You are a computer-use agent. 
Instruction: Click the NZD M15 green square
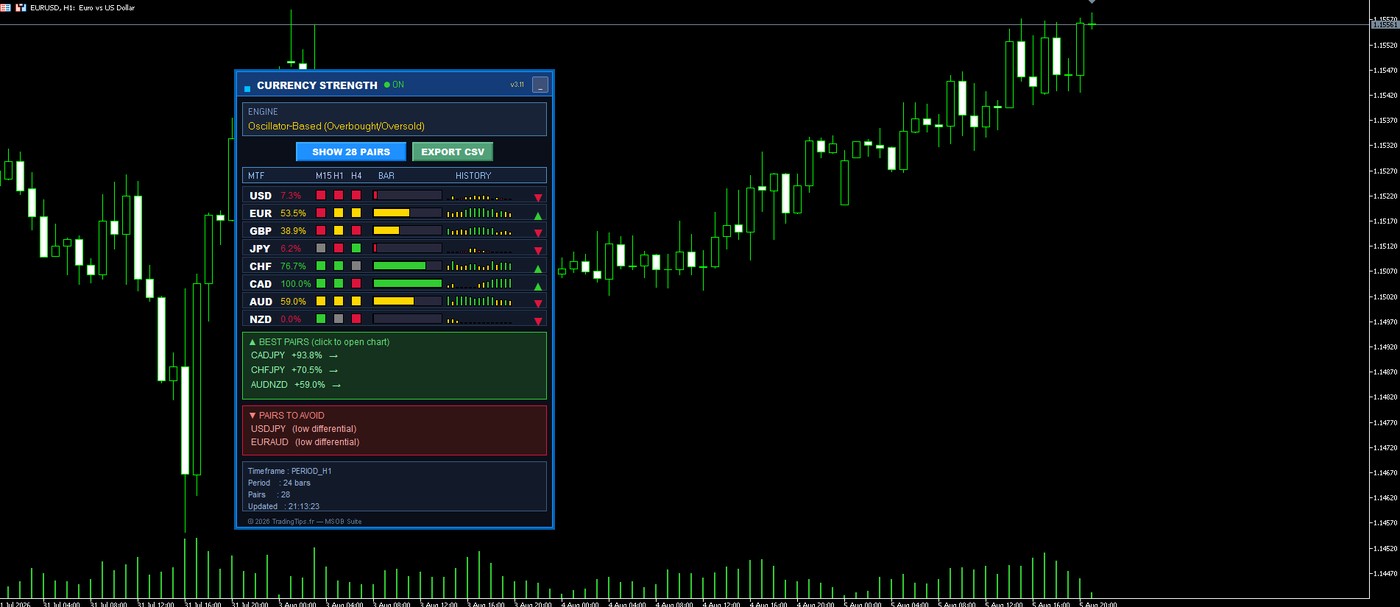[321, 319]
